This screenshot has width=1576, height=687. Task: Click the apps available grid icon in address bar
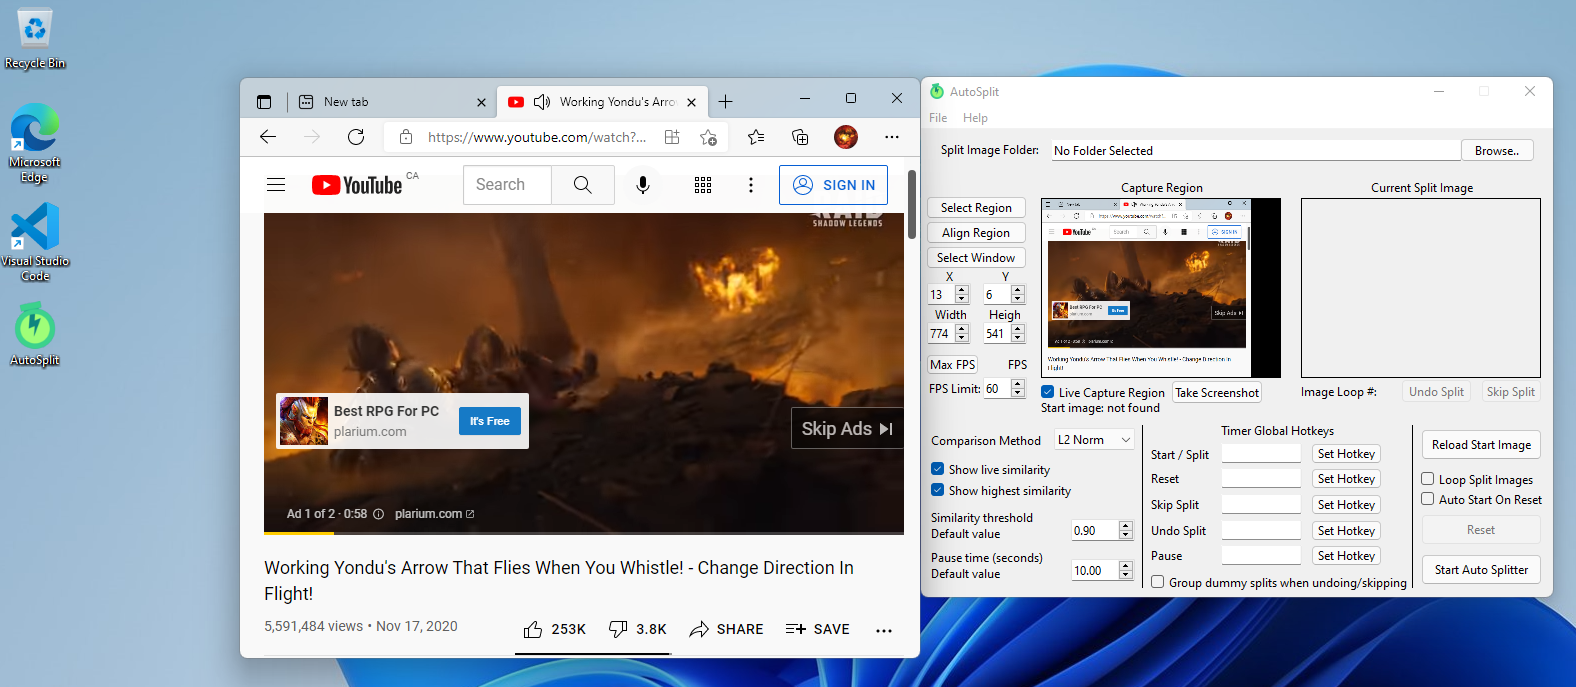click(x=672, y=137)
